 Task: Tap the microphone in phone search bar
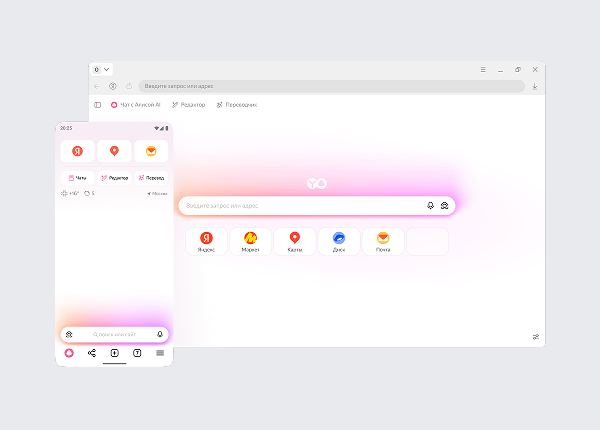tap(160, 334)
